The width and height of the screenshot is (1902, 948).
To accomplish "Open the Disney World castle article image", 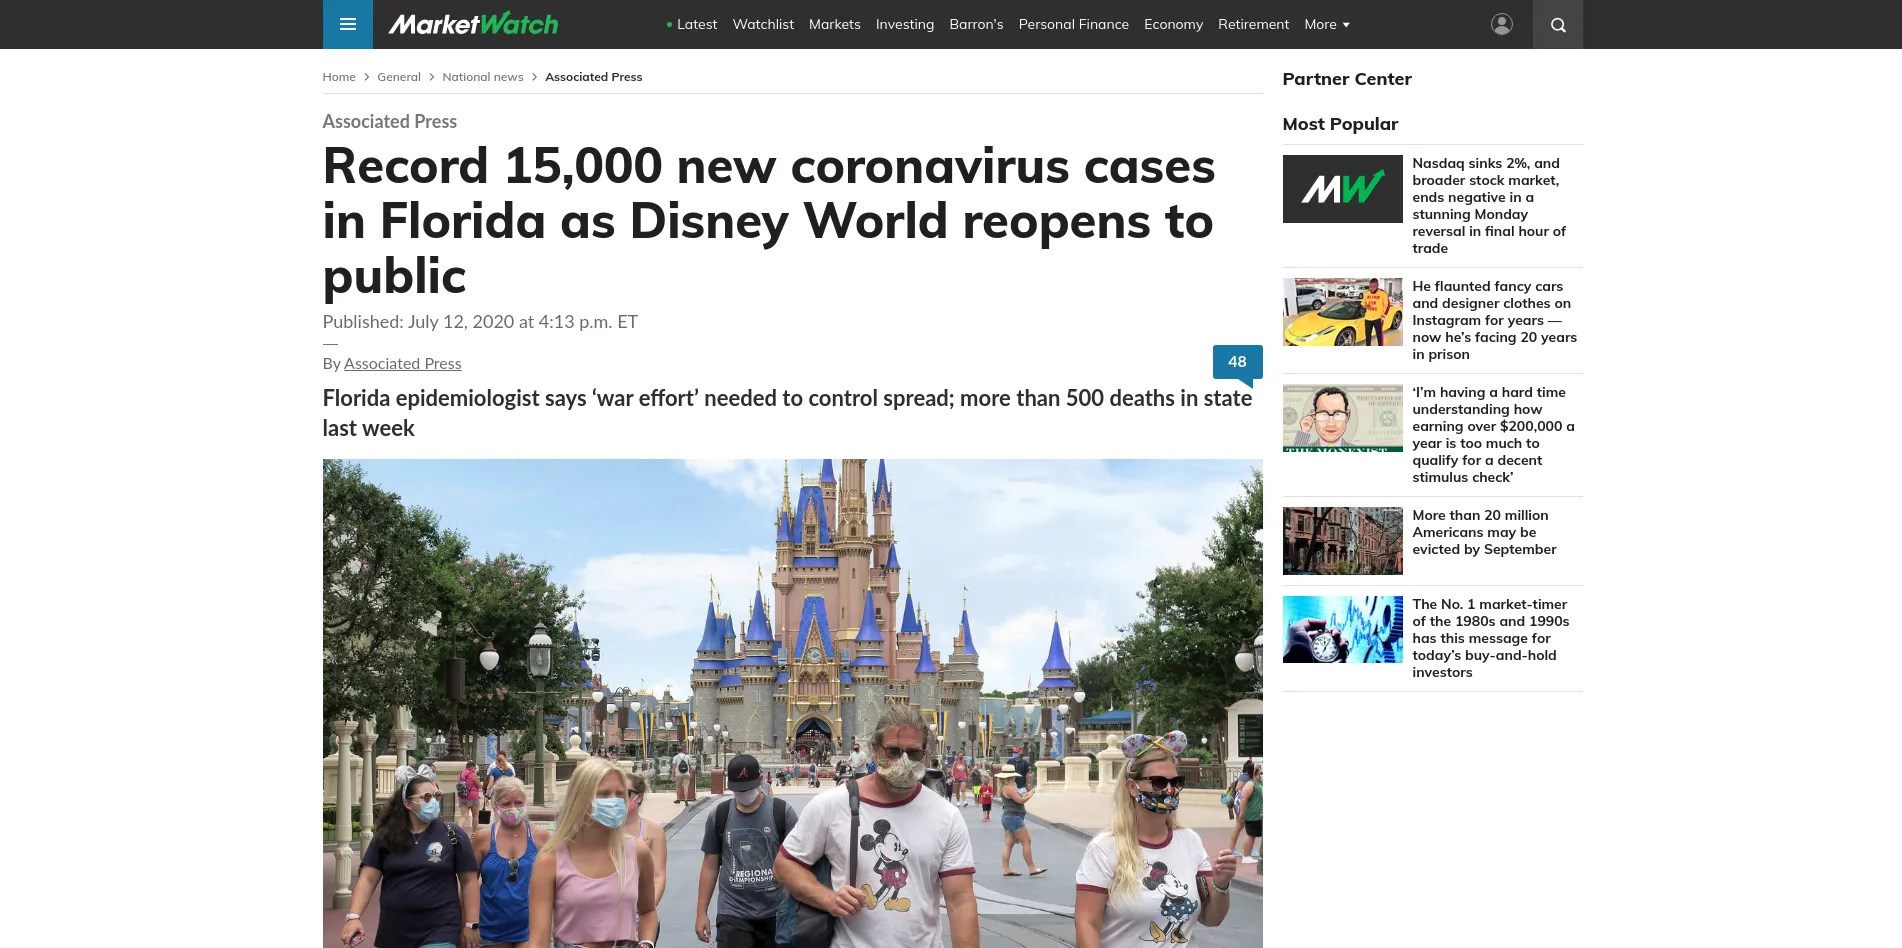I will 792,703.
